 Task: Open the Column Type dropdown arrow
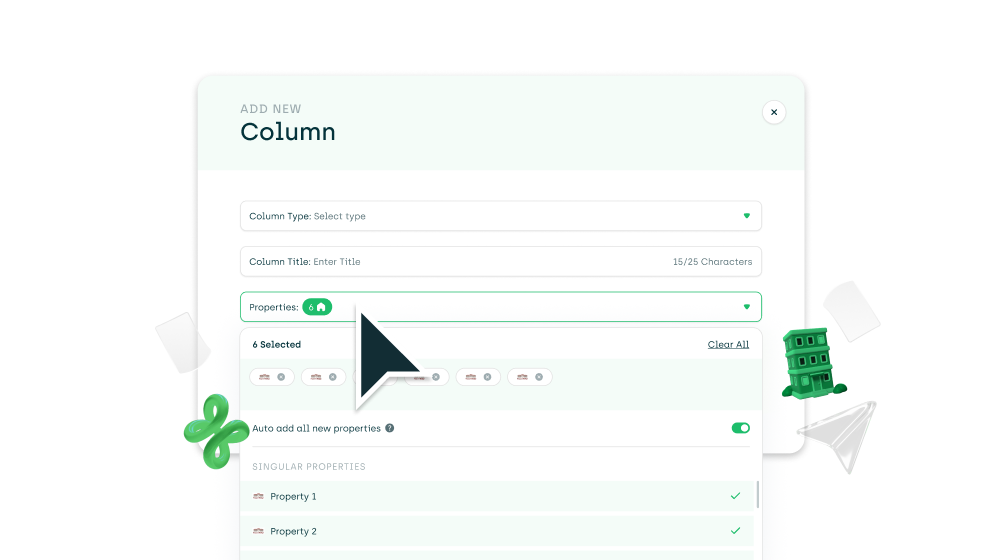[746, 216]
